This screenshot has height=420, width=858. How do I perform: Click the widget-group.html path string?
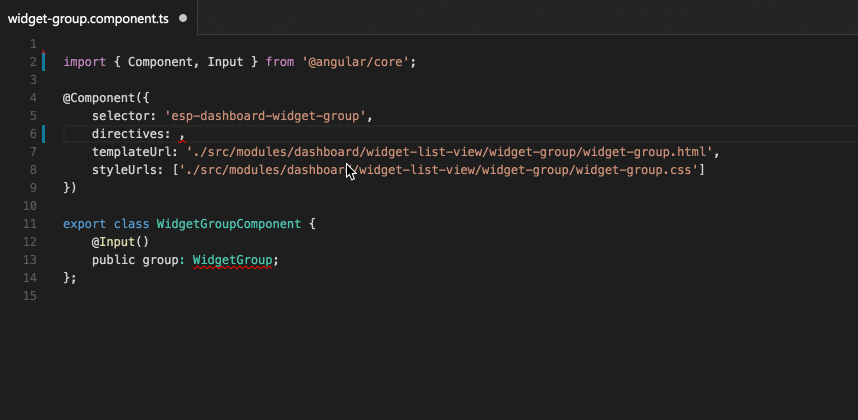(449, 152)
